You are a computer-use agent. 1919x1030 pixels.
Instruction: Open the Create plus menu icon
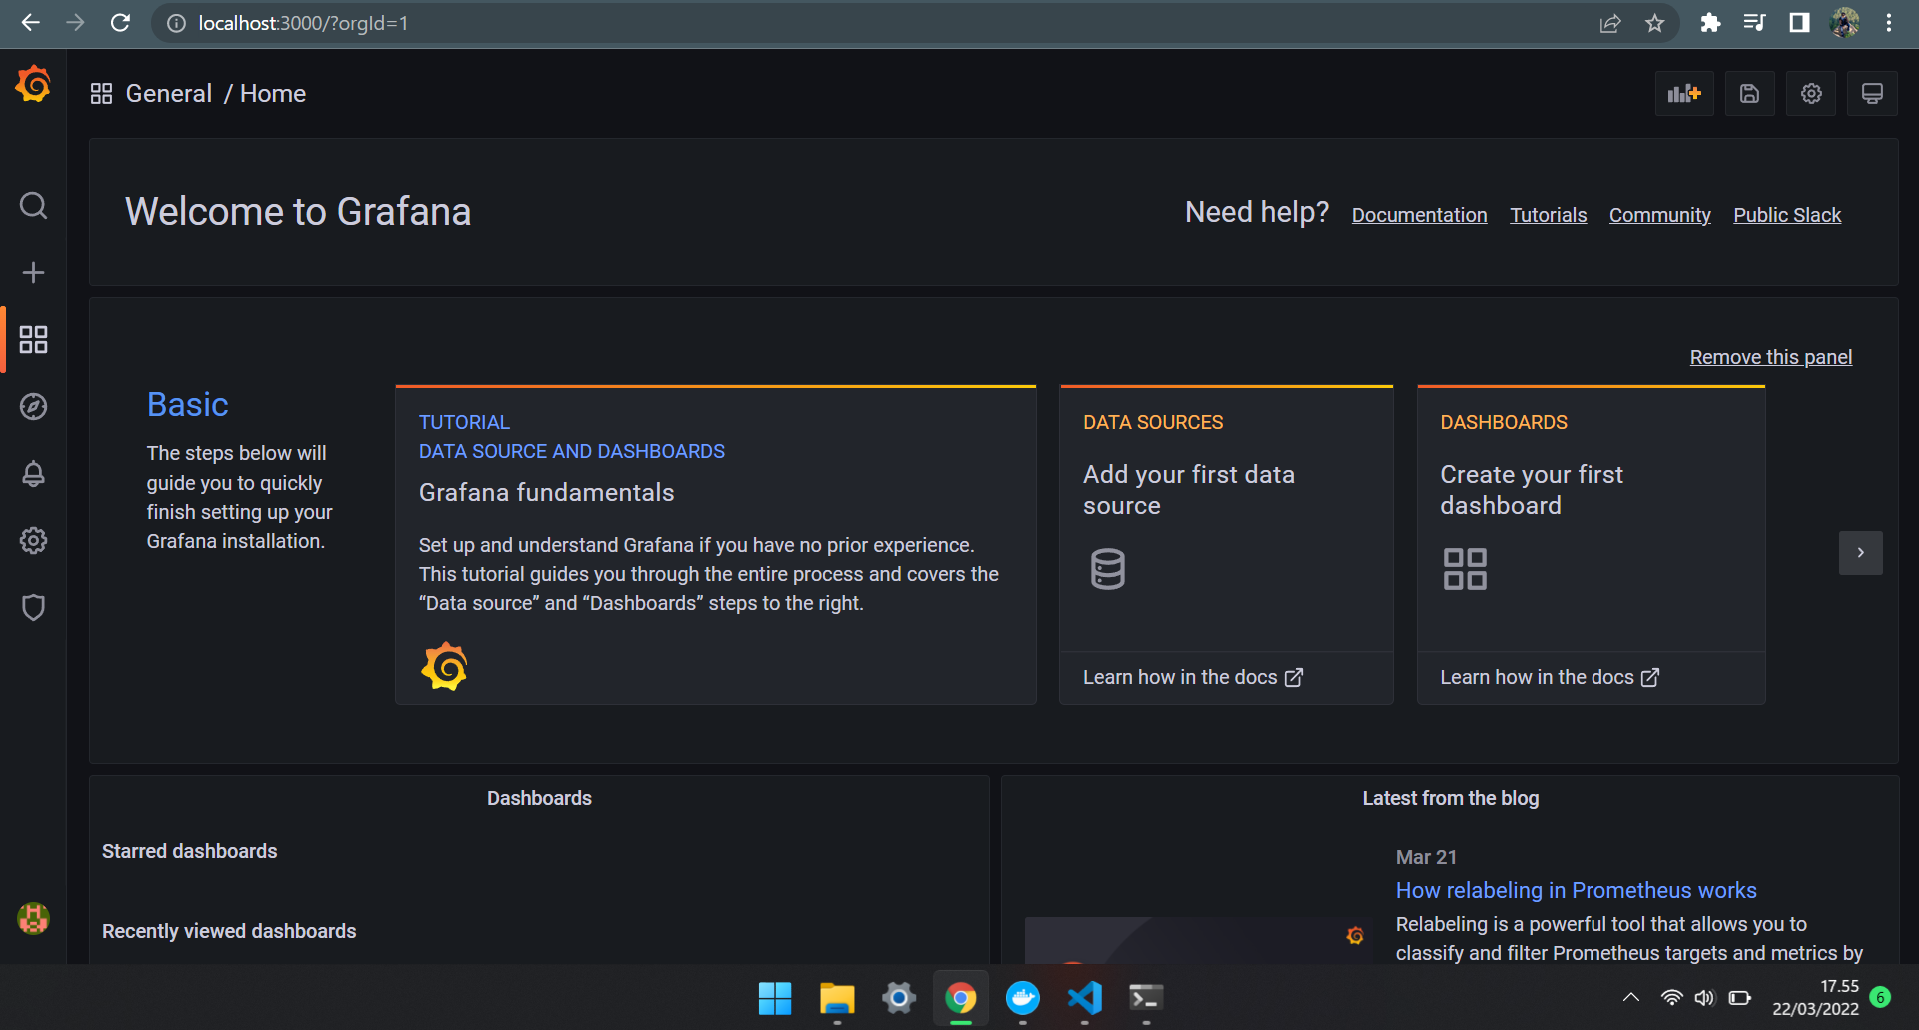click(33, 272)
